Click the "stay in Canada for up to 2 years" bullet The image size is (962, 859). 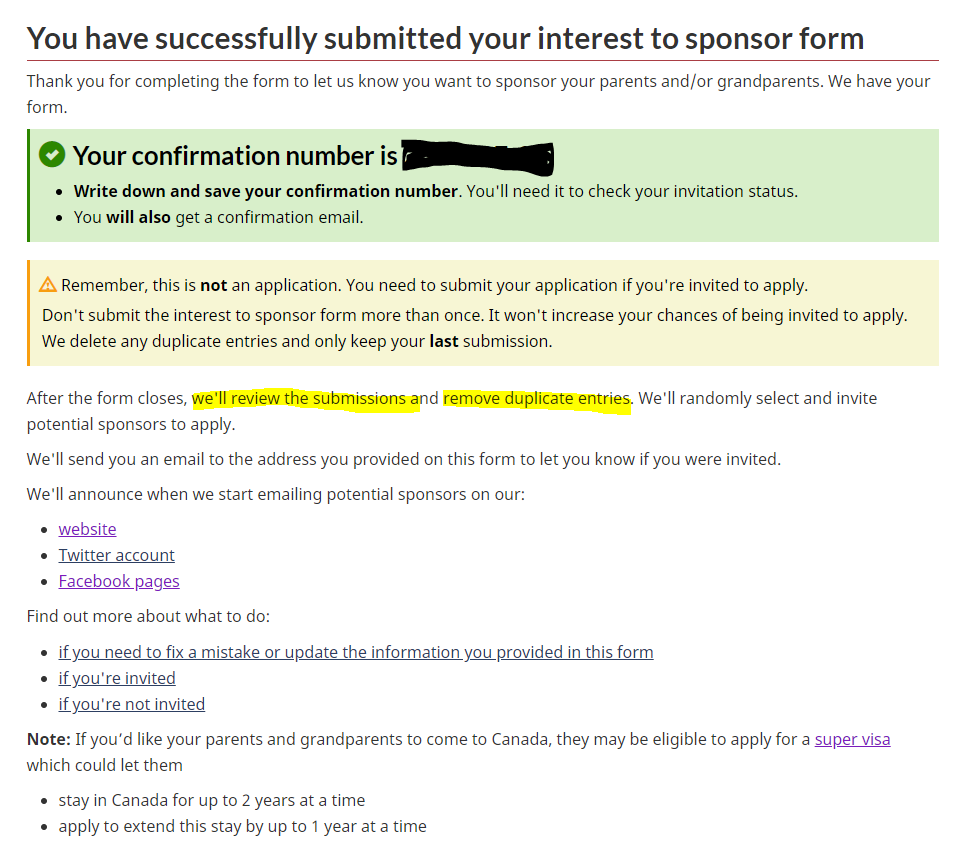tap(212, 801)
